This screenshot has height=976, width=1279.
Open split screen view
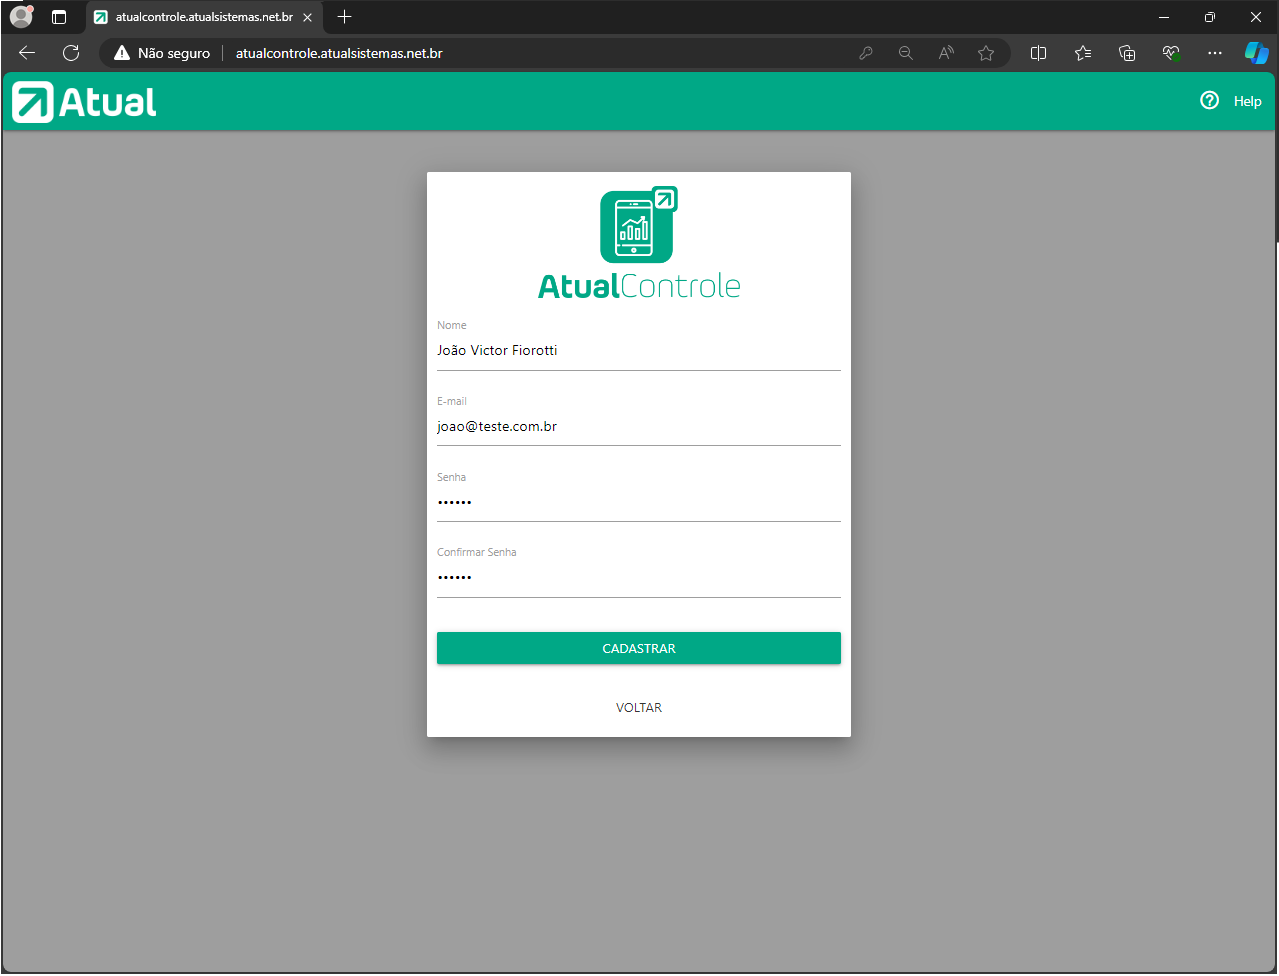(x=1039, y=53)
